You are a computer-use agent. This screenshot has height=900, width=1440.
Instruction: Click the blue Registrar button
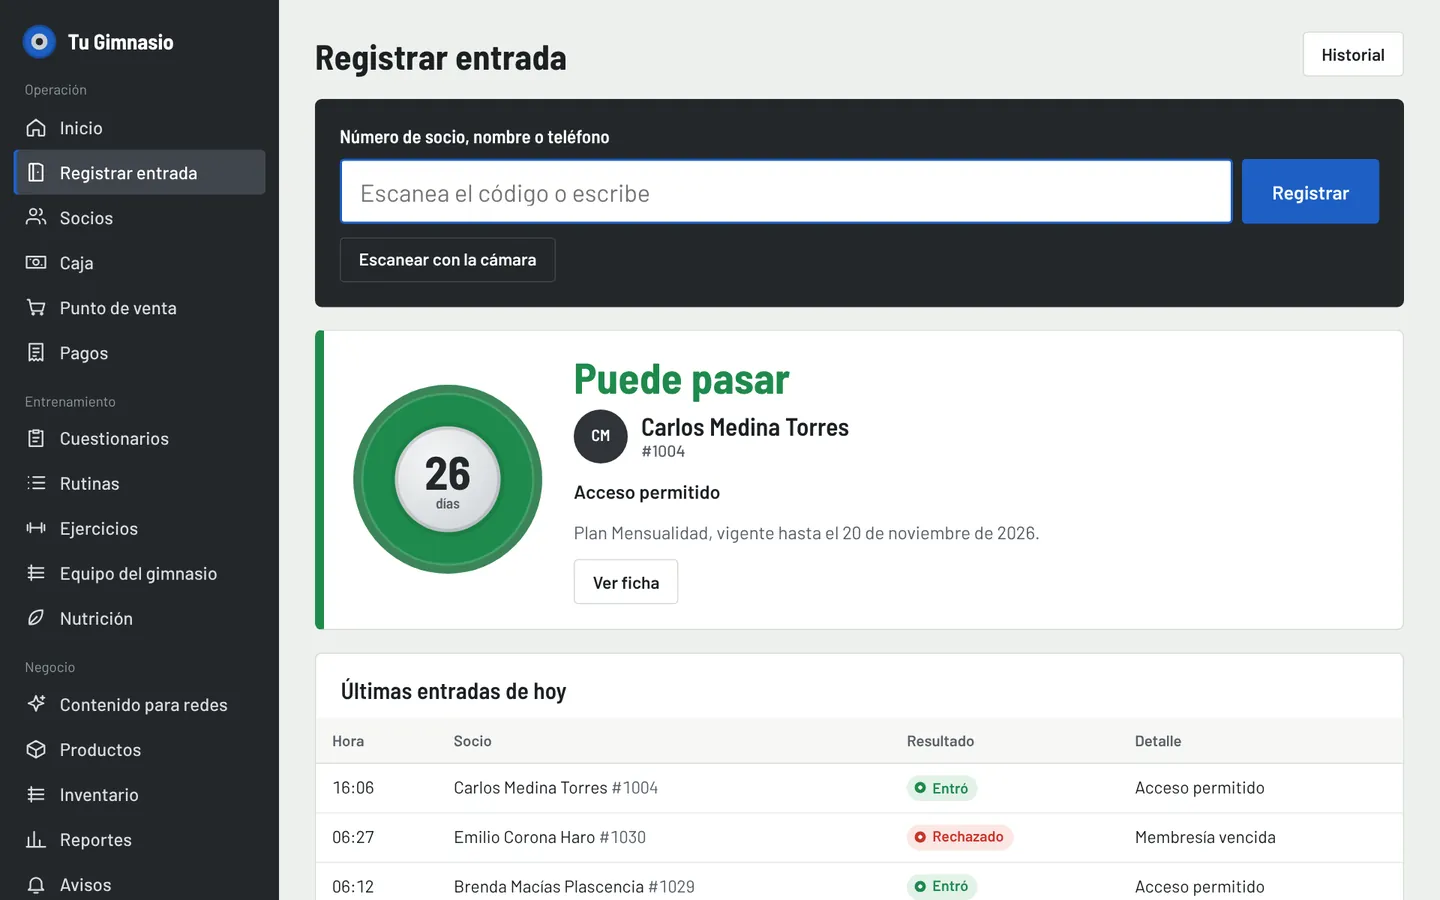1310,191
